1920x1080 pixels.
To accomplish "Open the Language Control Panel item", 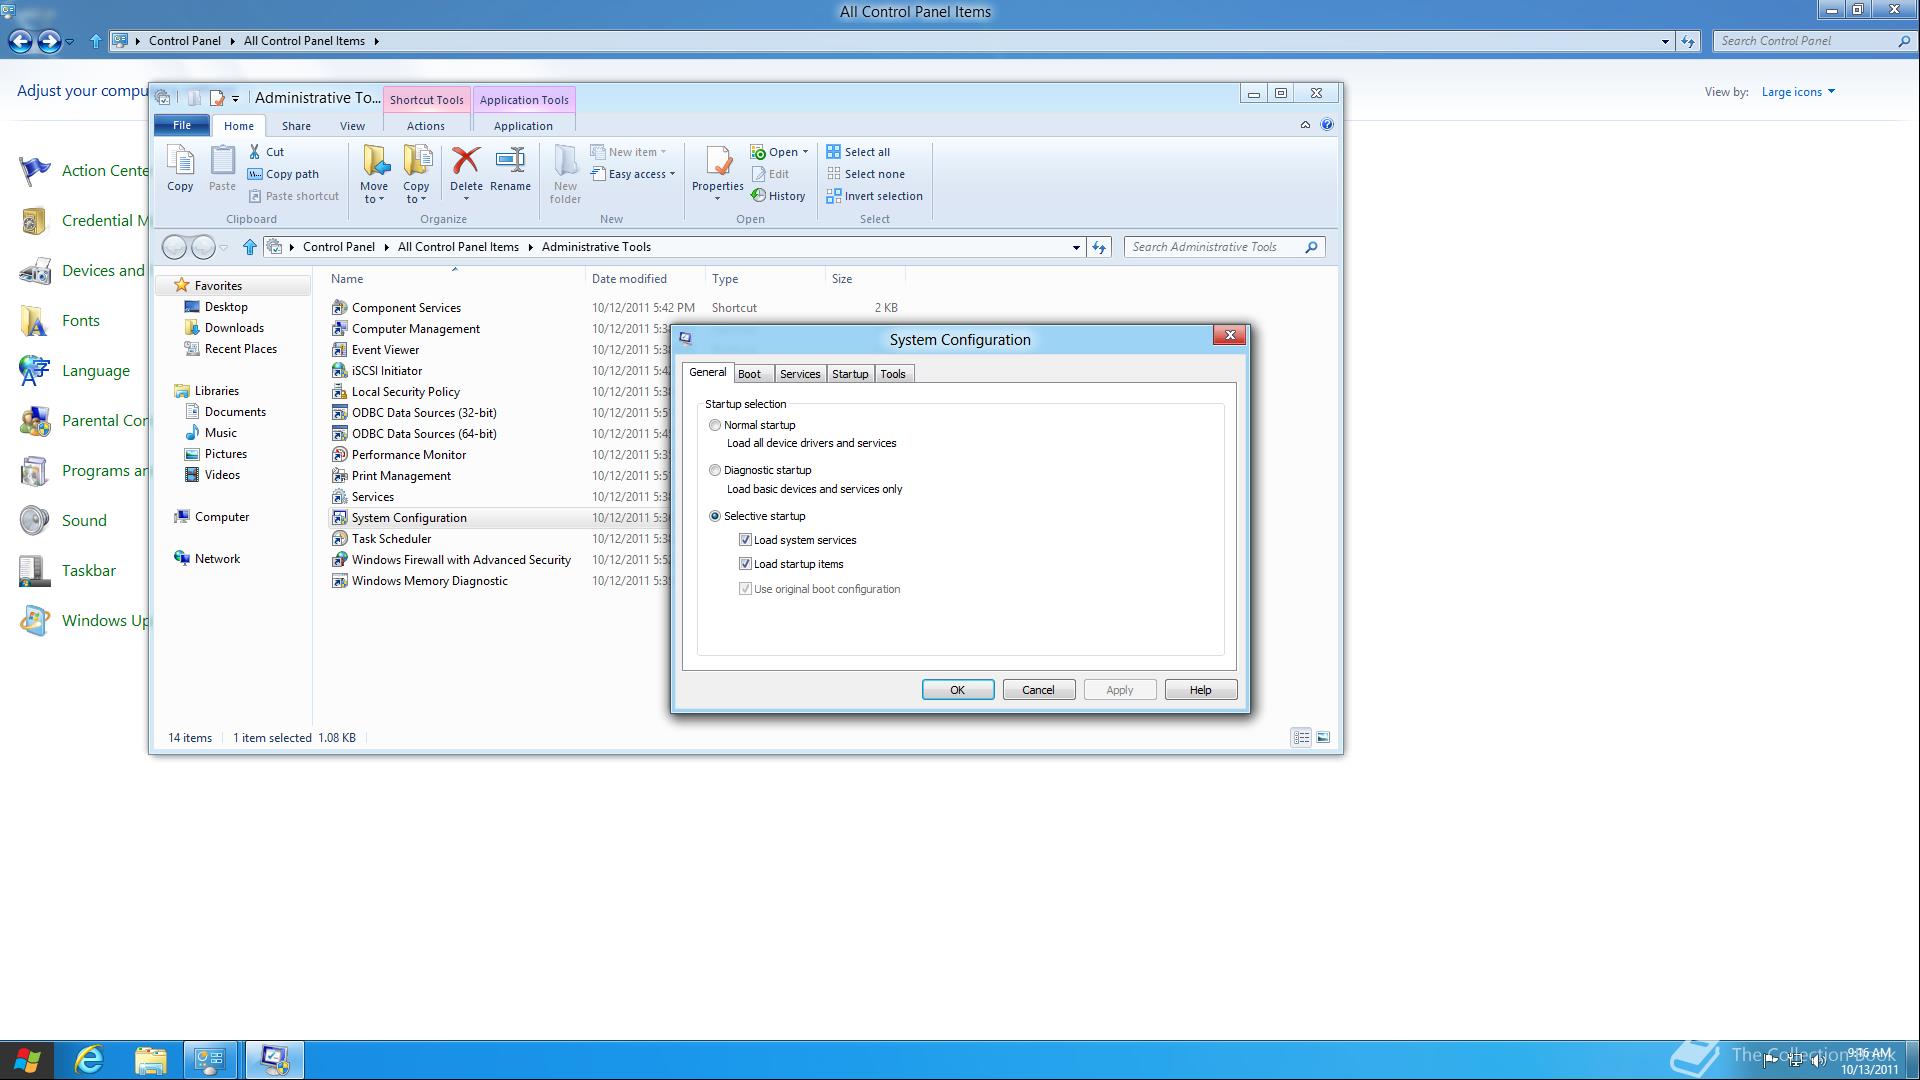I will tap(95, 370).
